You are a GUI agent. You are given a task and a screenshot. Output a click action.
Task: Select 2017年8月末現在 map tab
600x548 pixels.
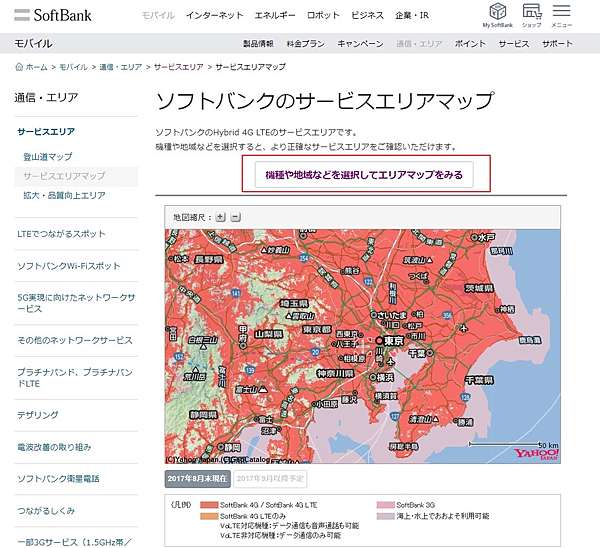coord(197,479)
